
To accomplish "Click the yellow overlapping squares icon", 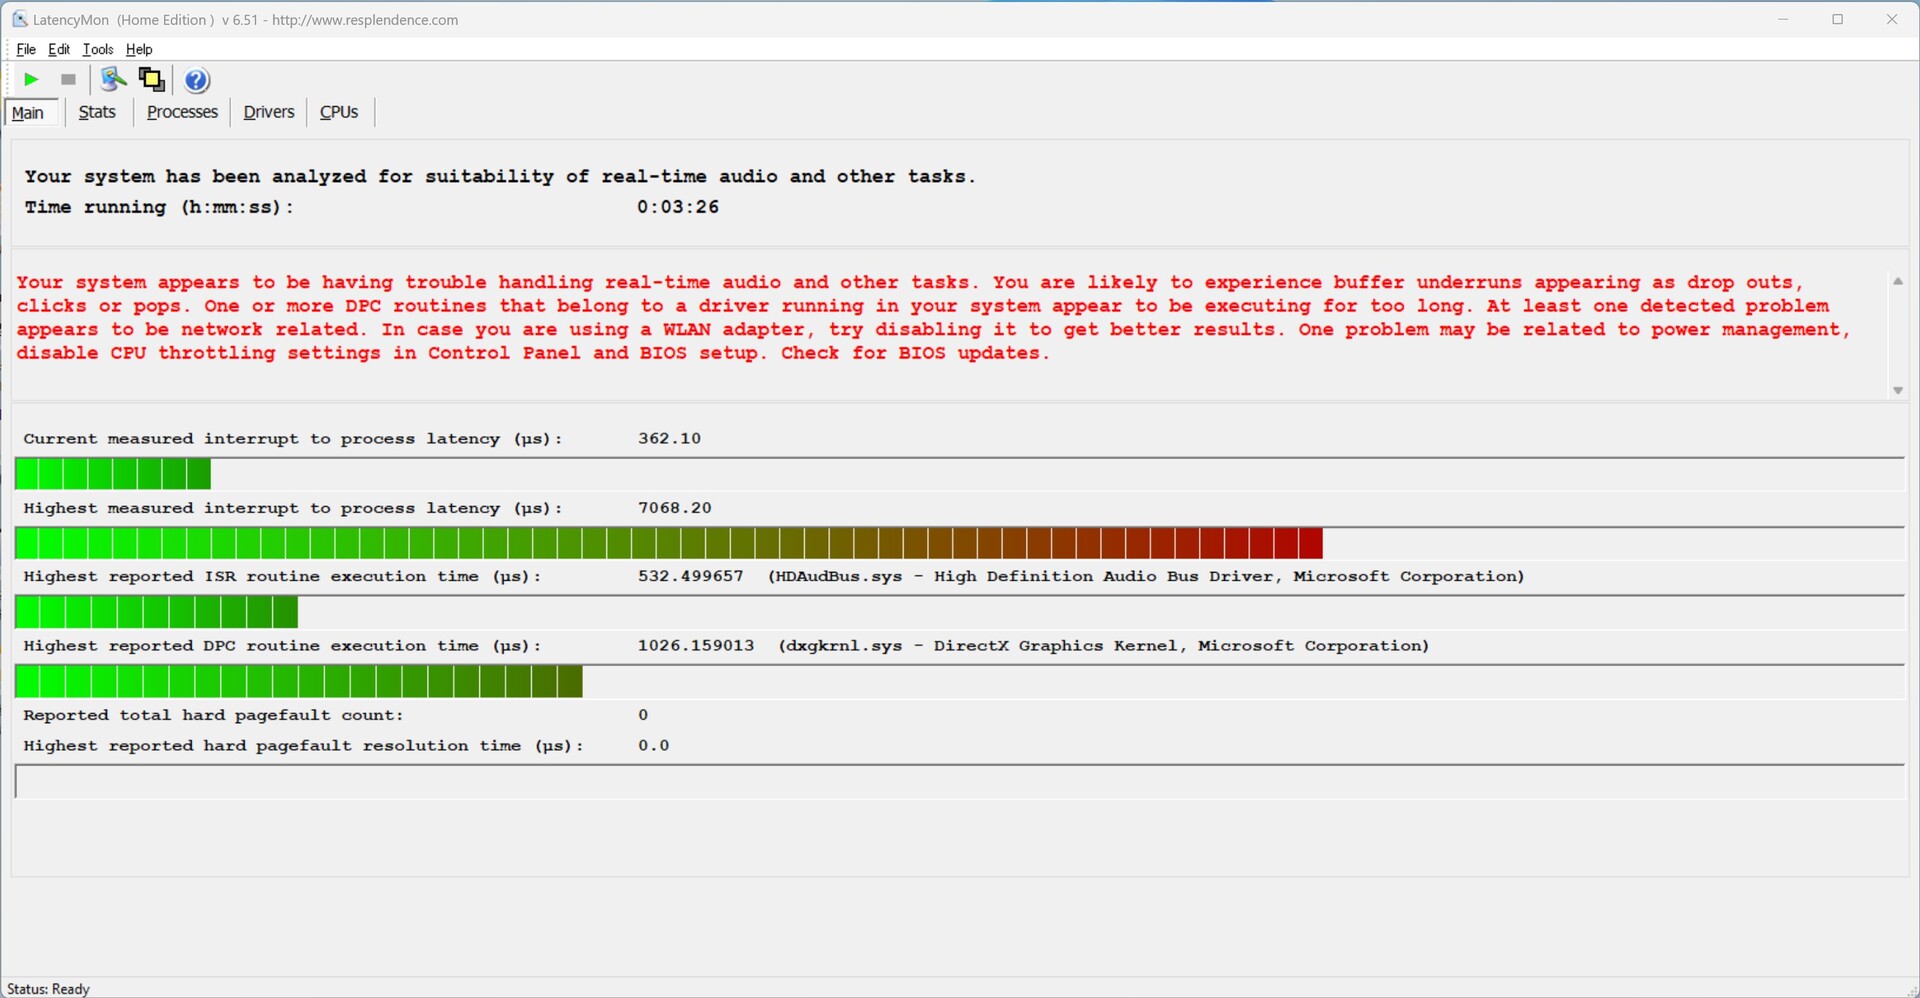I will pos(152,80).
